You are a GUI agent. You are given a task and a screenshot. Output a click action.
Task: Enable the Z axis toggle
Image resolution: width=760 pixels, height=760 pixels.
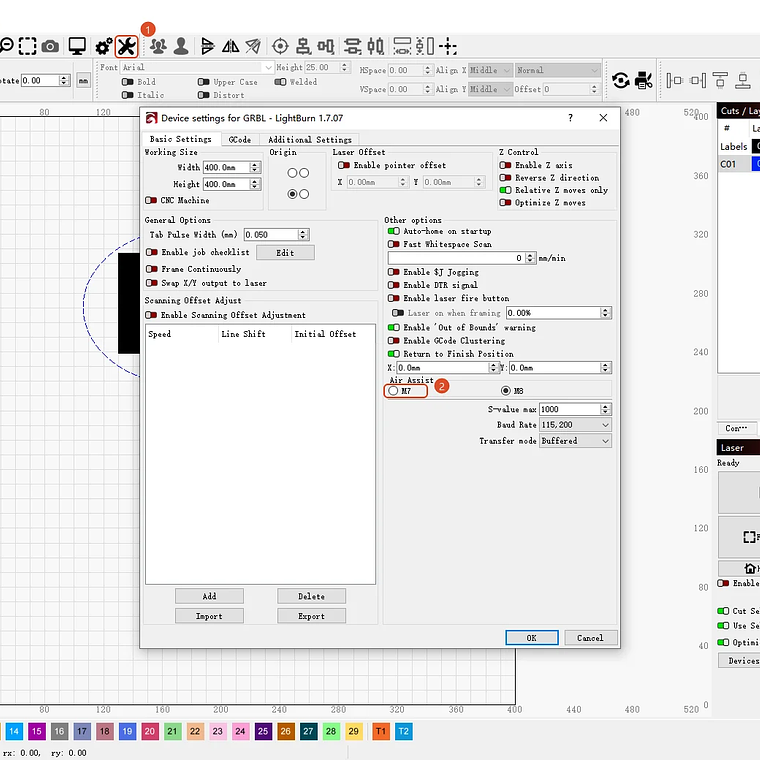click(505, 165)
